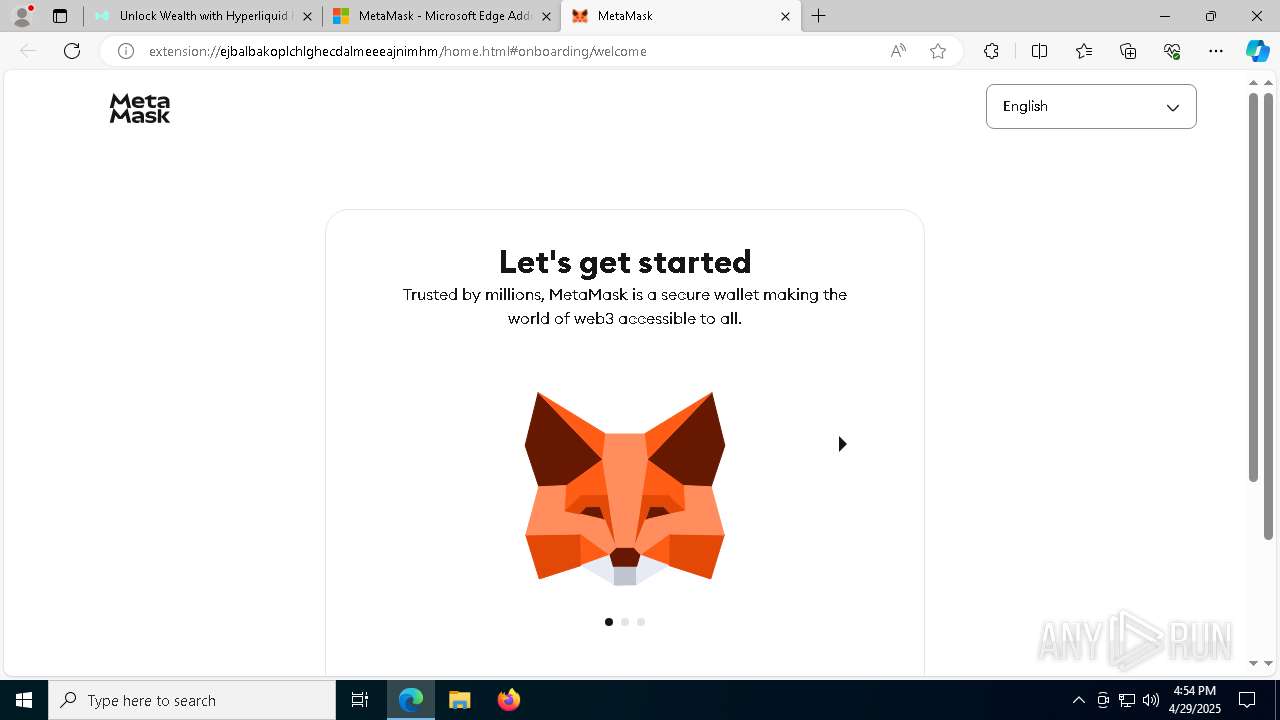The width and height of the screenshot is (1280, 720).
Task: Open the Favorites list icon
Action: point(1084,51)
